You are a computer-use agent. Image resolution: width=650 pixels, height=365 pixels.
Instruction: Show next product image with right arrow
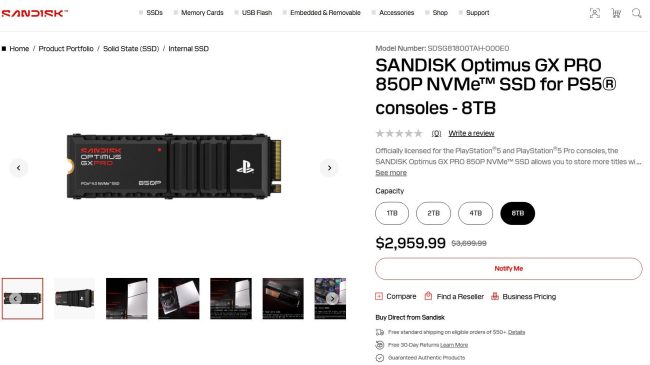coord(329,168)
